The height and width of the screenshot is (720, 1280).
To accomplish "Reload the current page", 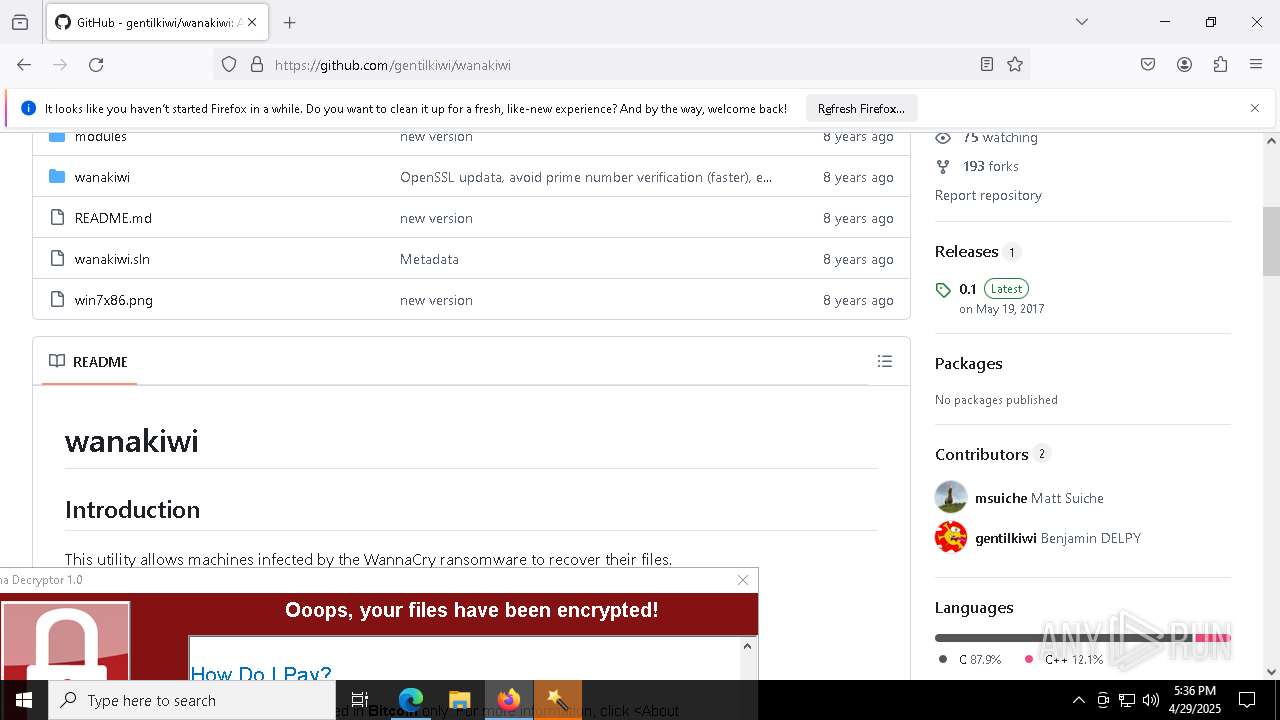I will click(x=96, y=65).
